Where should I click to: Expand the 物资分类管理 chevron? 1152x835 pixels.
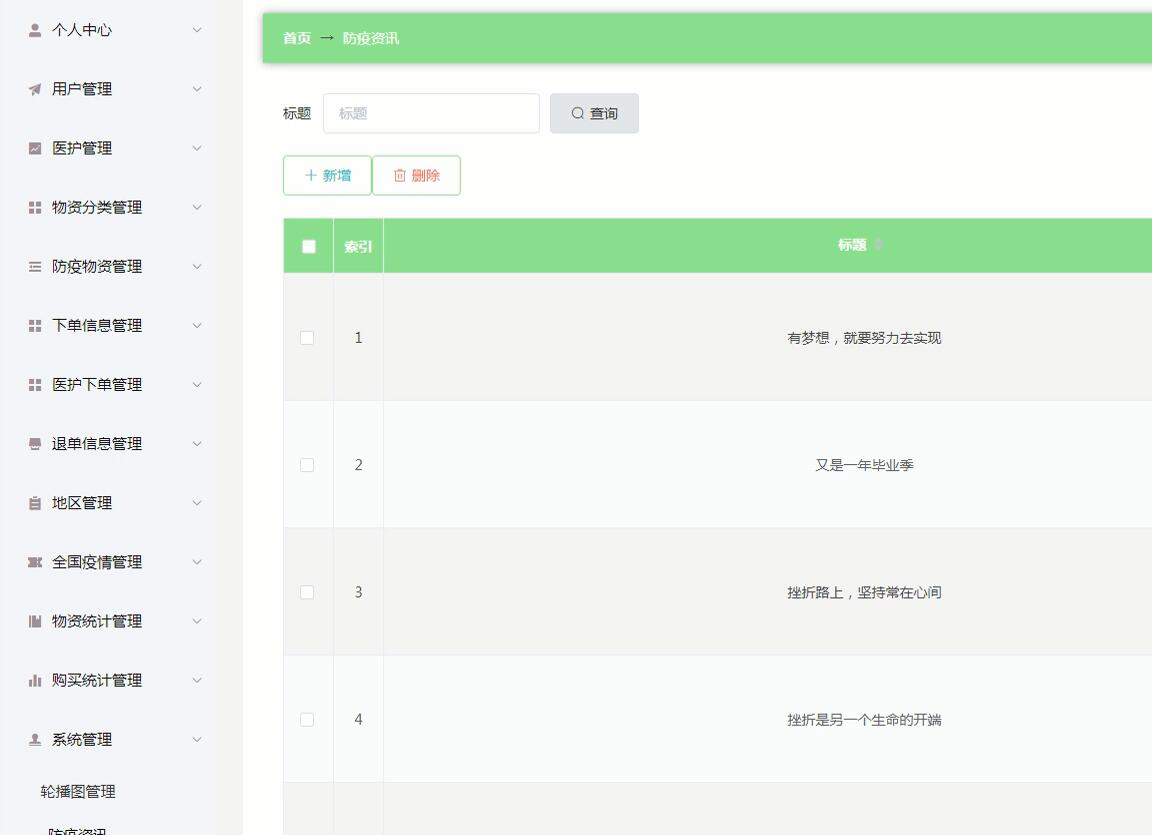click(x=197, y=208)
